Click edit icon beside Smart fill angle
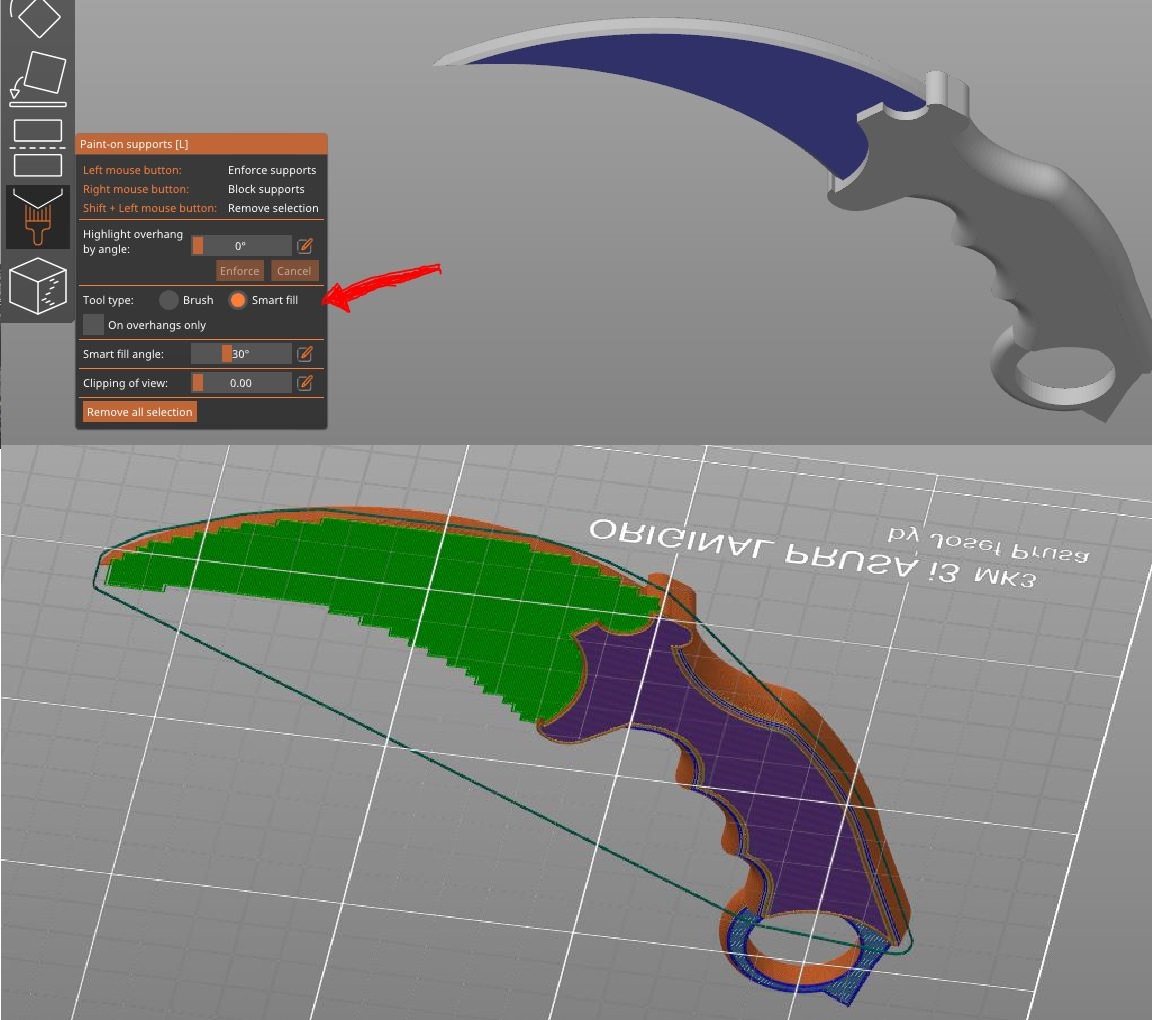This screenshot has width=1152, height=1020. pyautogui.click(x=305, y=354)
